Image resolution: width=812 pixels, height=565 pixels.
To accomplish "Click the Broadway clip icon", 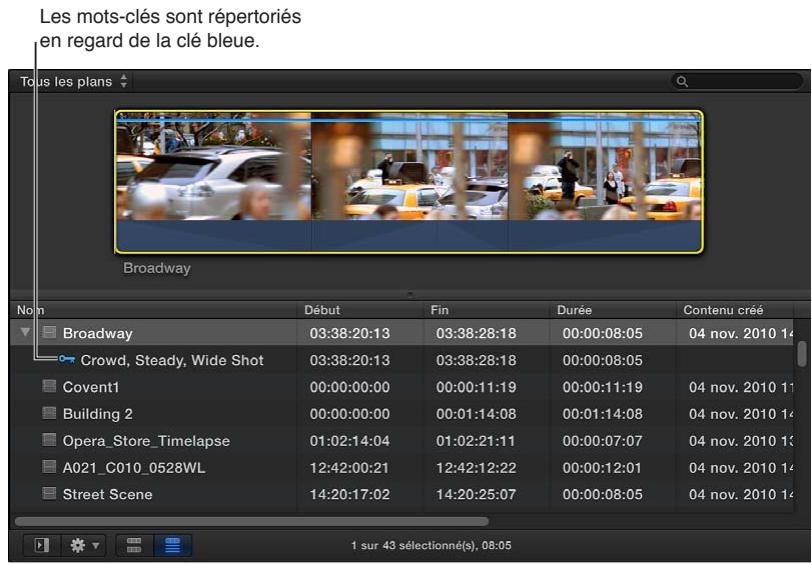I will point(49,332).
